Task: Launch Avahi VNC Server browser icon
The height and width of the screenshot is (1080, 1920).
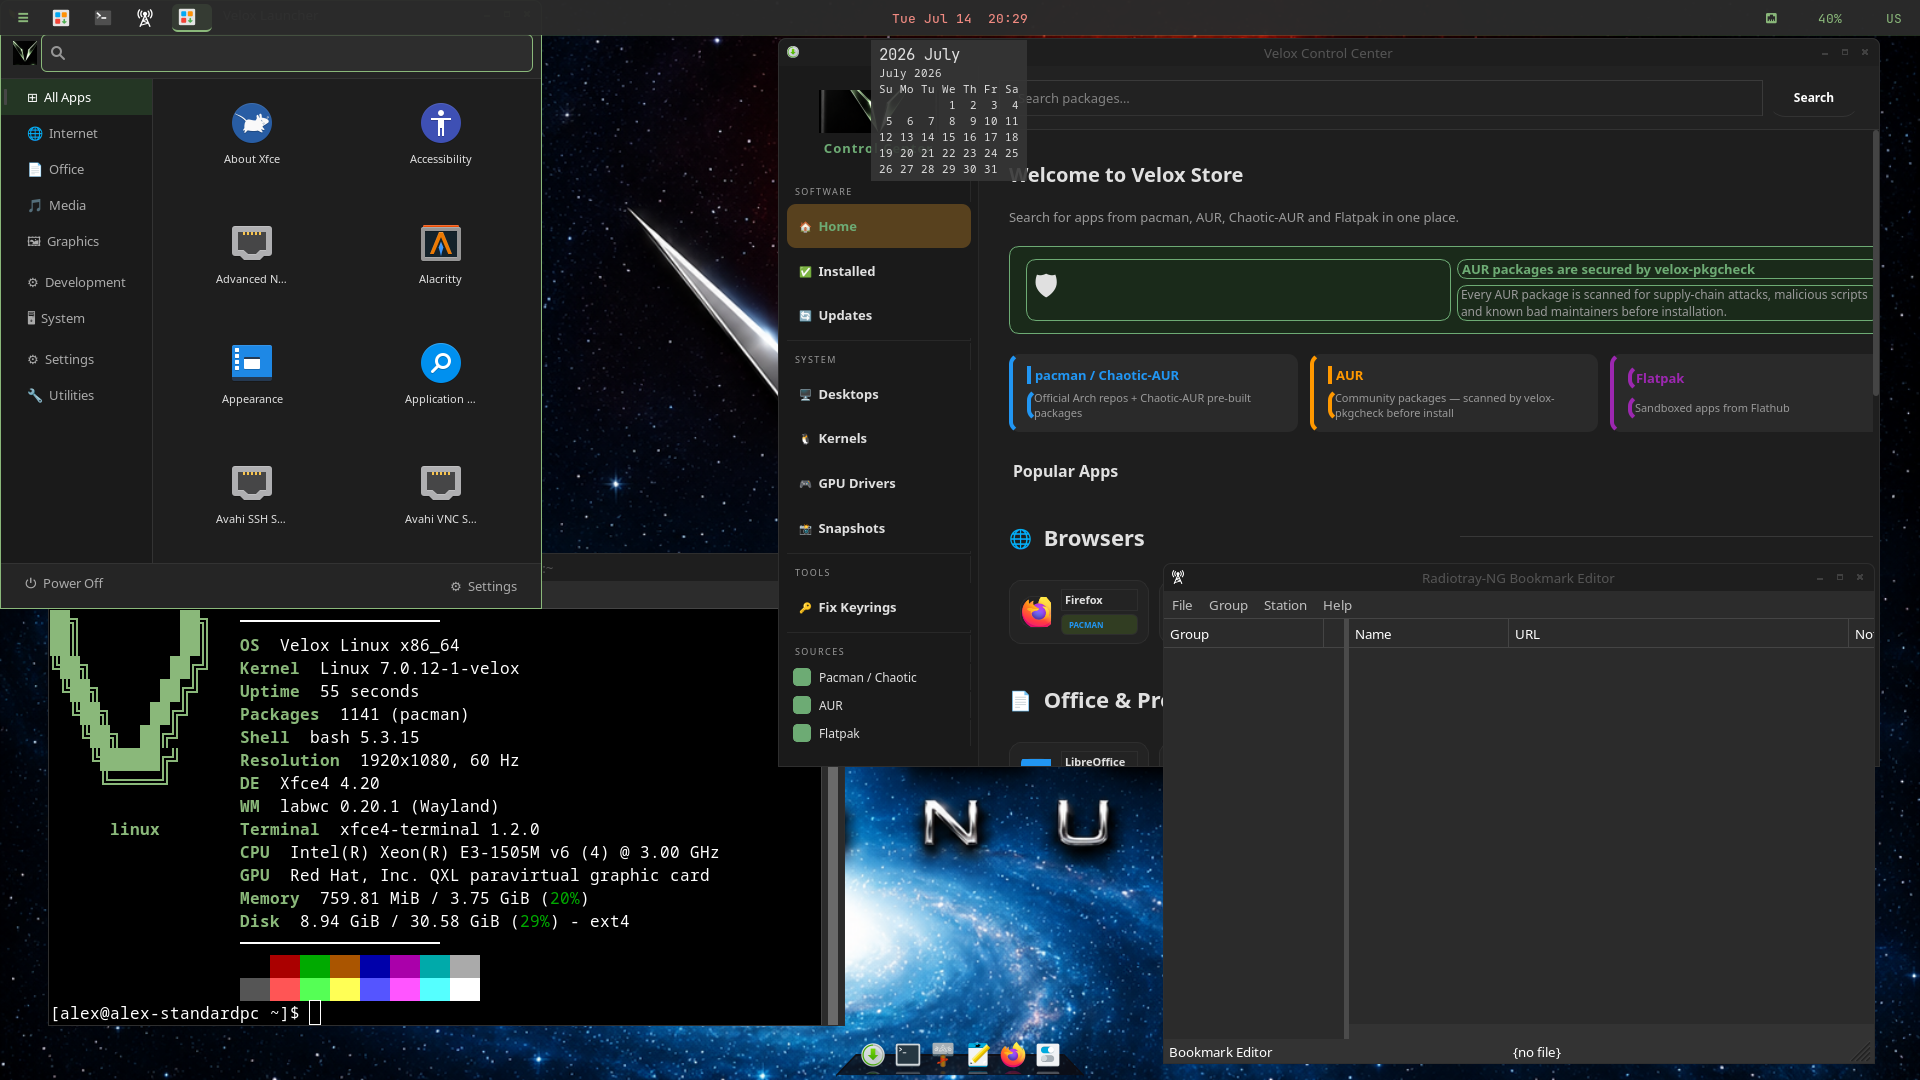Action: (x=440, y=483)
